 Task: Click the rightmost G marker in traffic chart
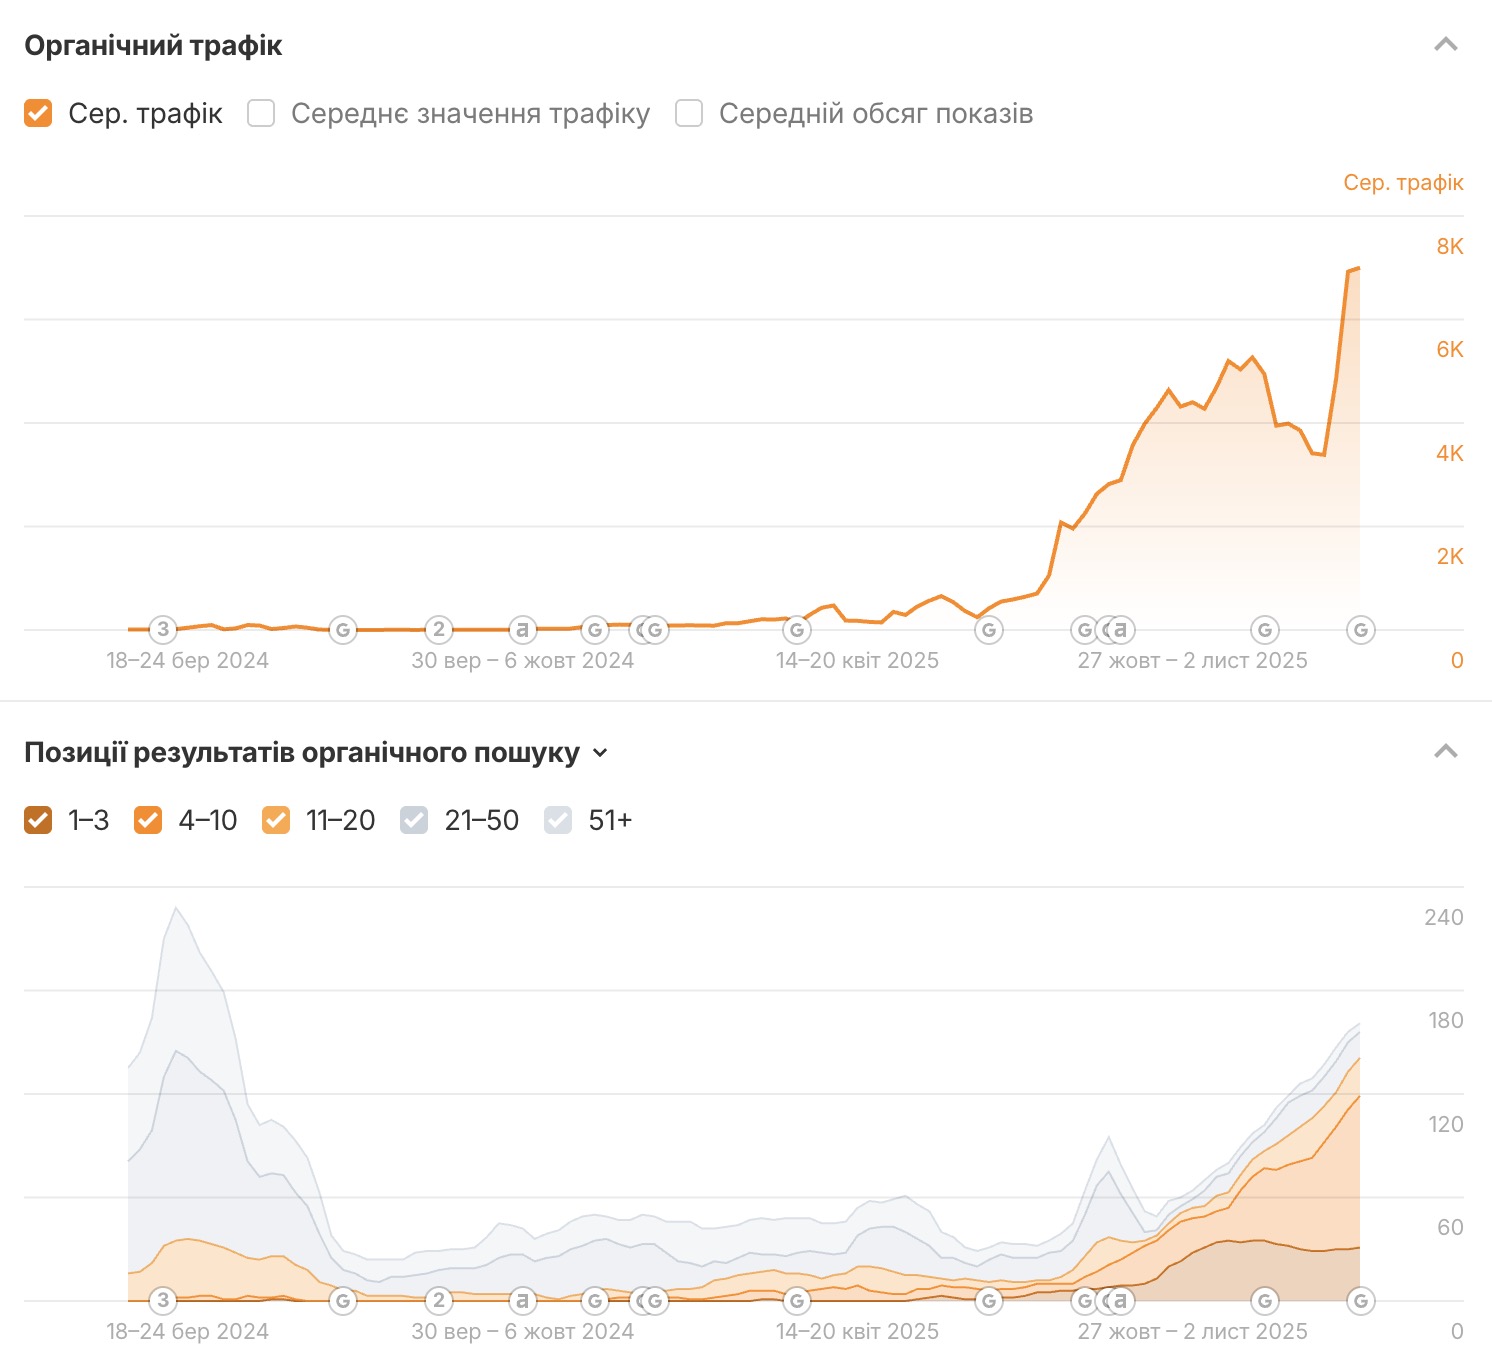pos(1360,630)
